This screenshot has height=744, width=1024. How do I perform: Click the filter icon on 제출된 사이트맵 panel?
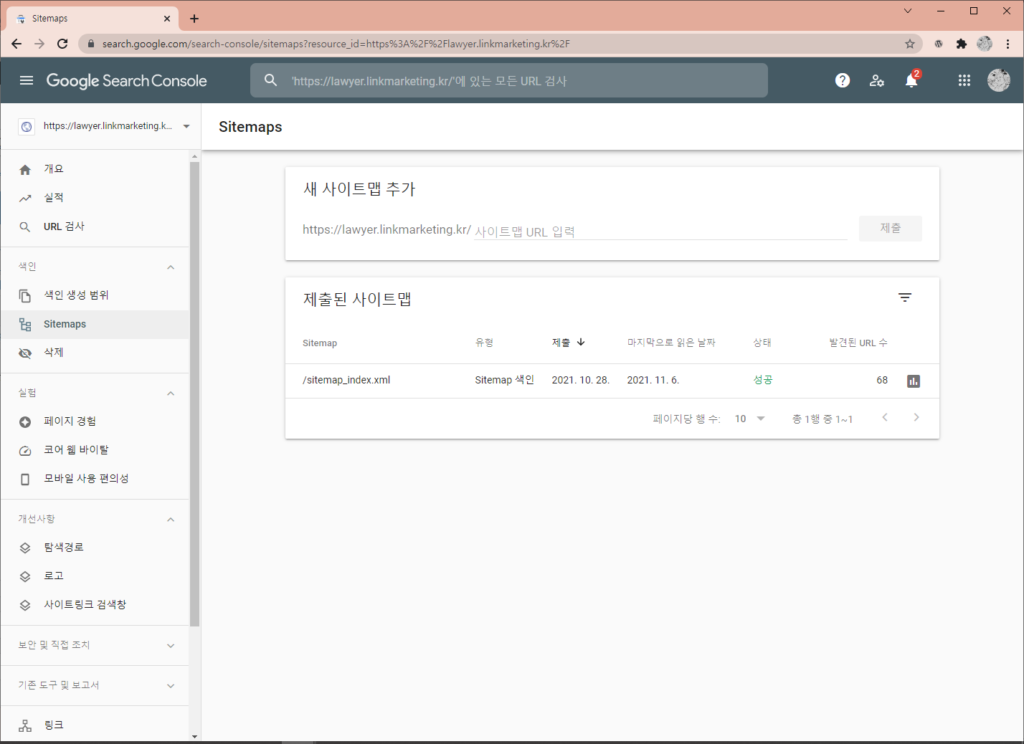pos(905,297)
